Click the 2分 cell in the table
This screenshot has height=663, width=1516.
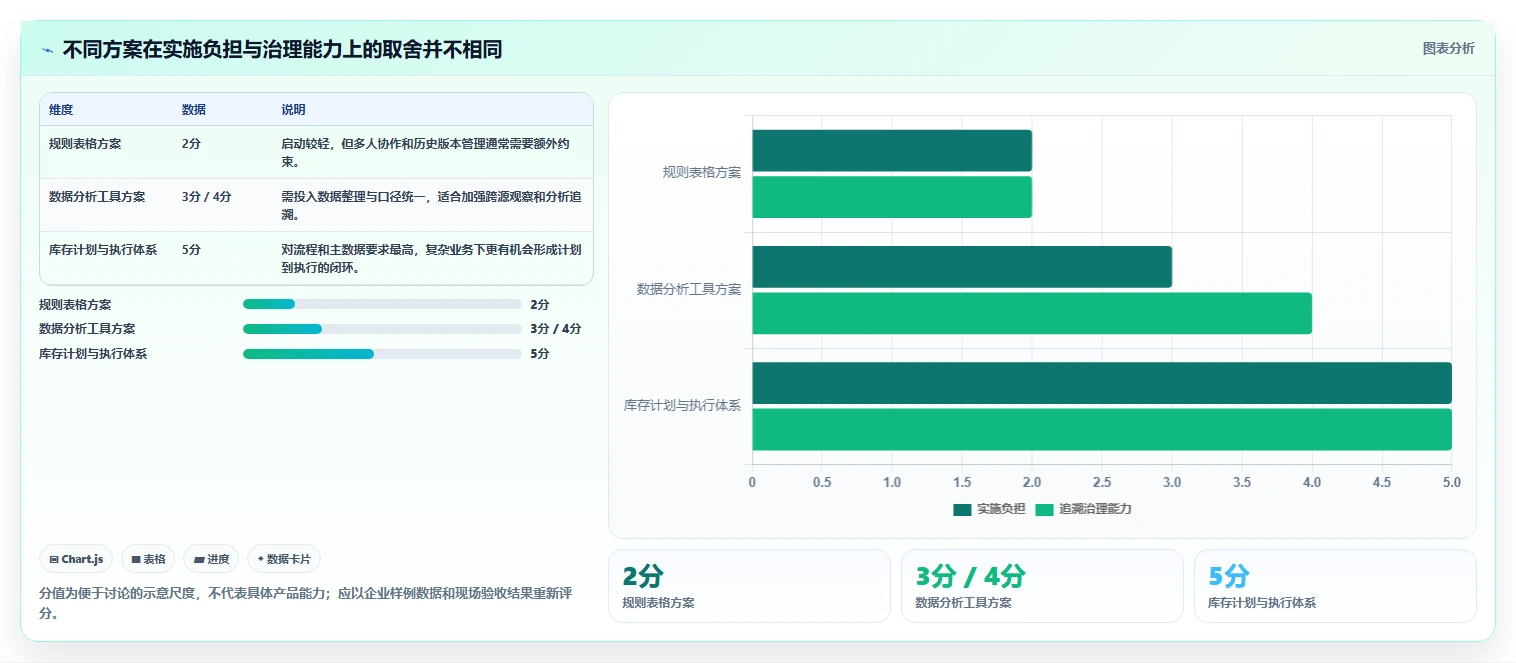tap(191, 143)
